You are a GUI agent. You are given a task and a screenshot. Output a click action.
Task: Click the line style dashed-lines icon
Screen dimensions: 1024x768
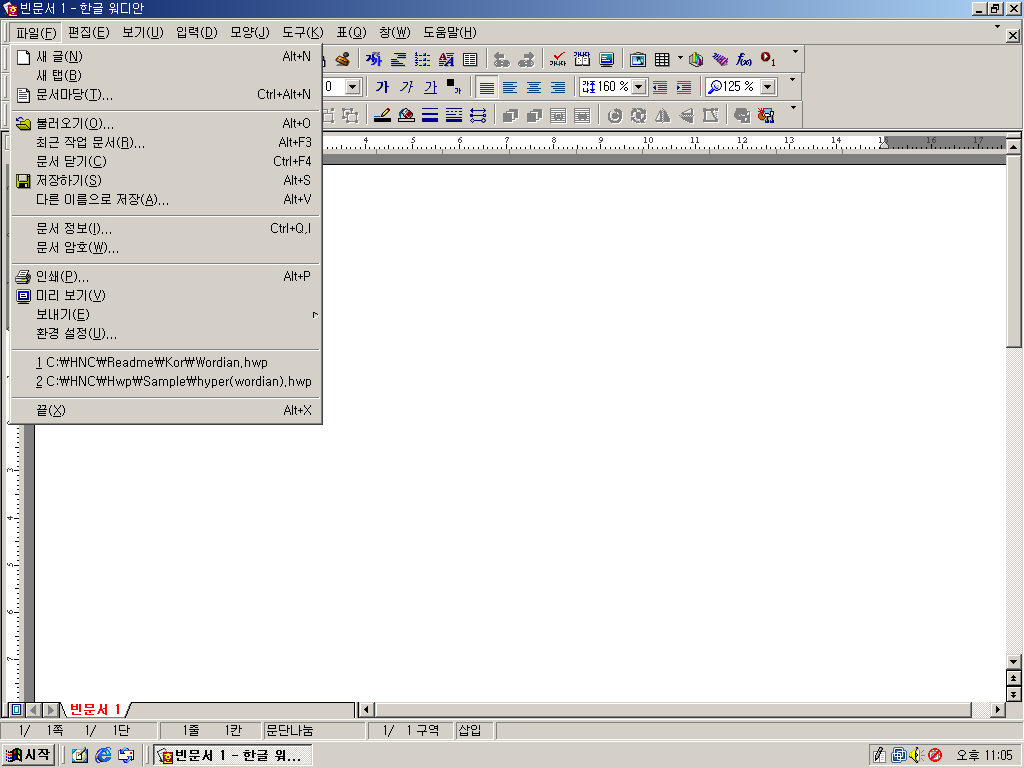[x=454, y=116]
